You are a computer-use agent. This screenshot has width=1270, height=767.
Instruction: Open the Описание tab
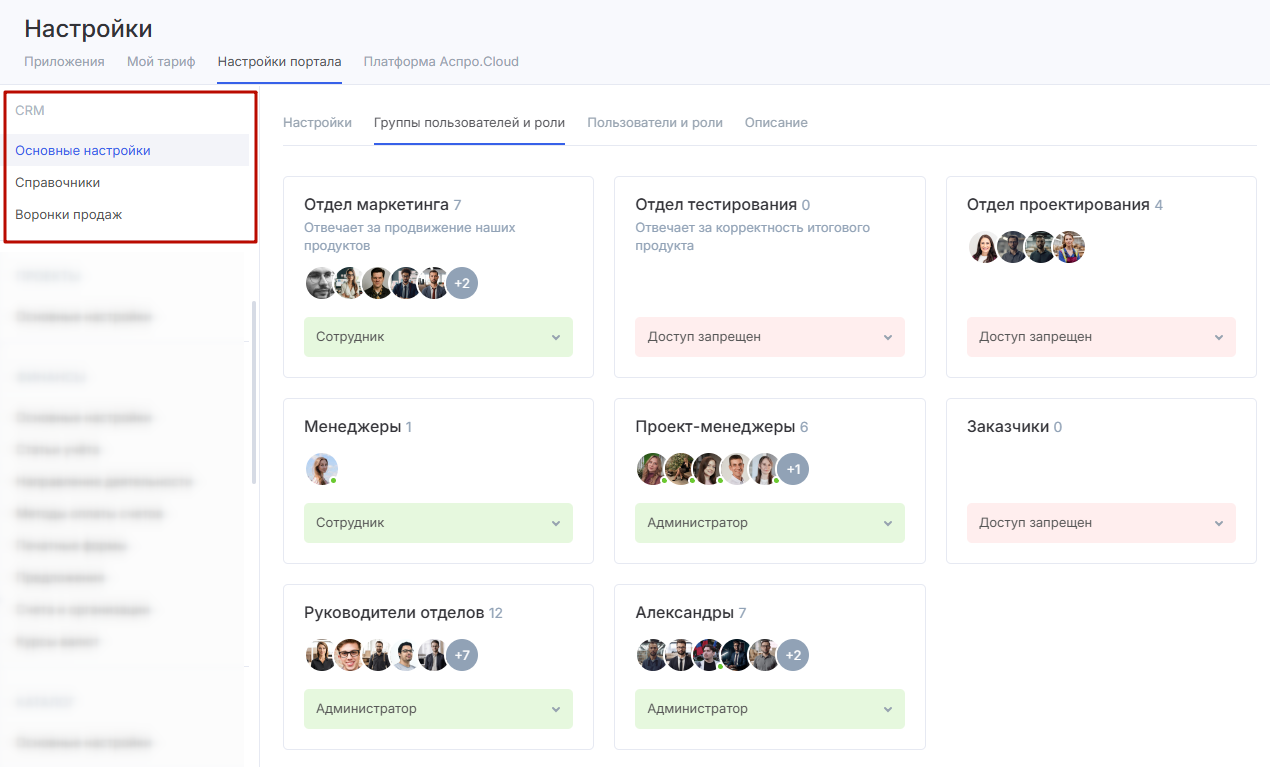tap(776, 123)
